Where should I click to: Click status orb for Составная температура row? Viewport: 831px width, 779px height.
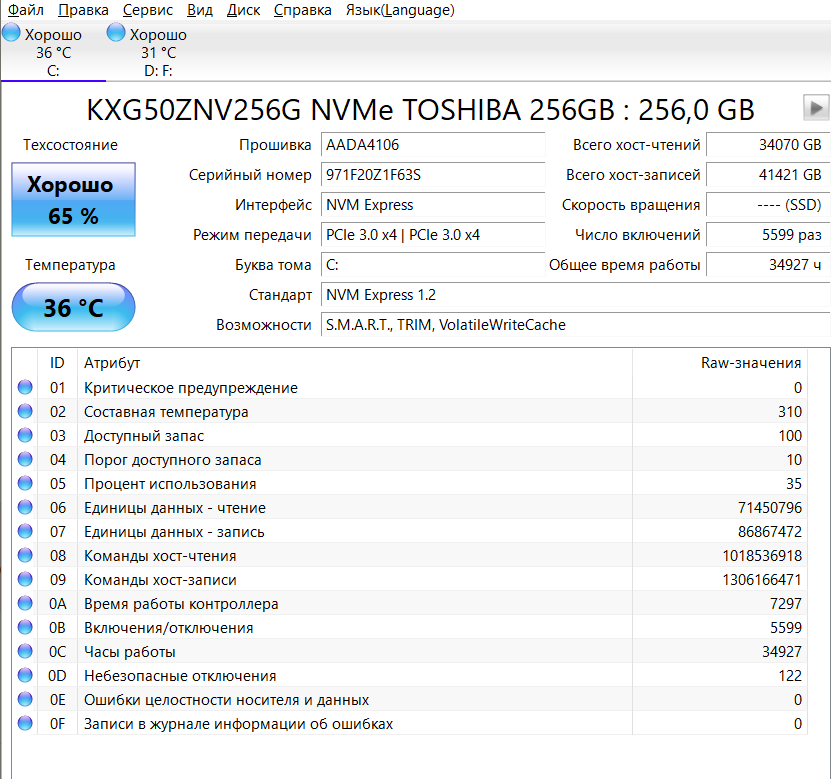click(x=25, y=412)
